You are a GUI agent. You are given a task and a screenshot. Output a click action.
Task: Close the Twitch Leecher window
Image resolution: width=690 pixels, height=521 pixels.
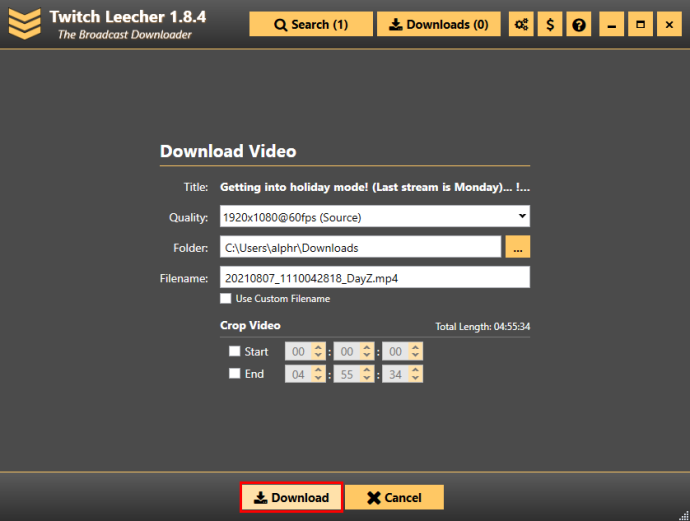pyautogui.click(x=669, y=24)
